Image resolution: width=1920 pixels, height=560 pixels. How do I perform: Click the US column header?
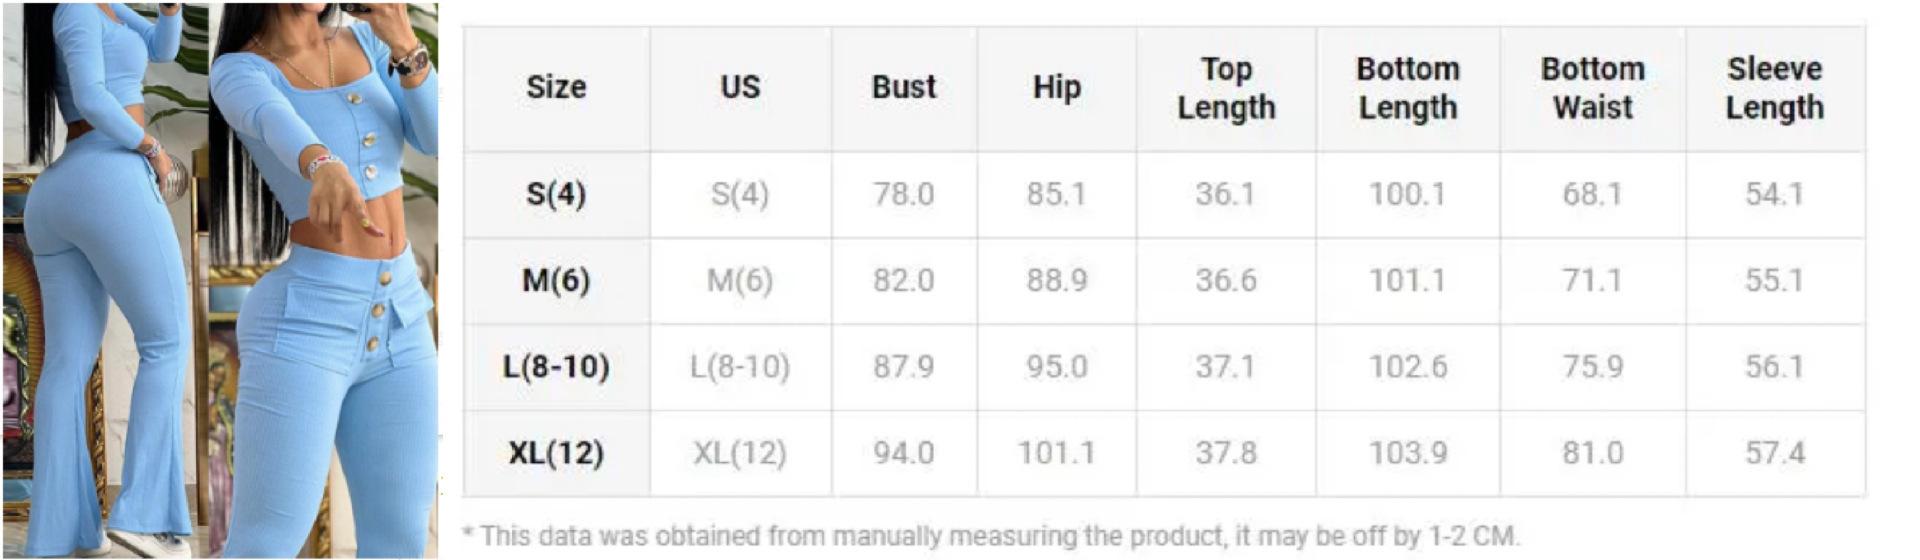tap(740, 88)
